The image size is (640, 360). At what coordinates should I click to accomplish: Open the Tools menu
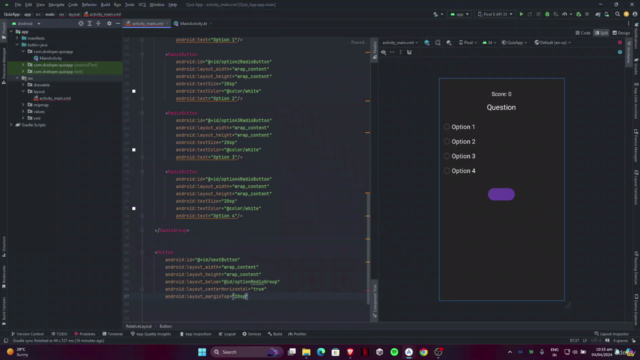[x=129, y=5]
